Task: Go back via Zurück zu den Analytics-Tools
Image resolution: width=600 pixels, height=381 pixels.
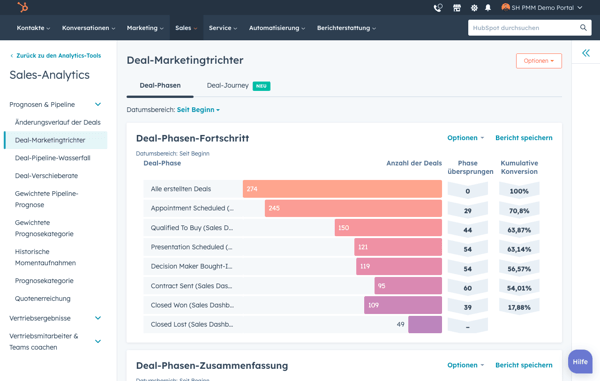Action: point(55,55)
